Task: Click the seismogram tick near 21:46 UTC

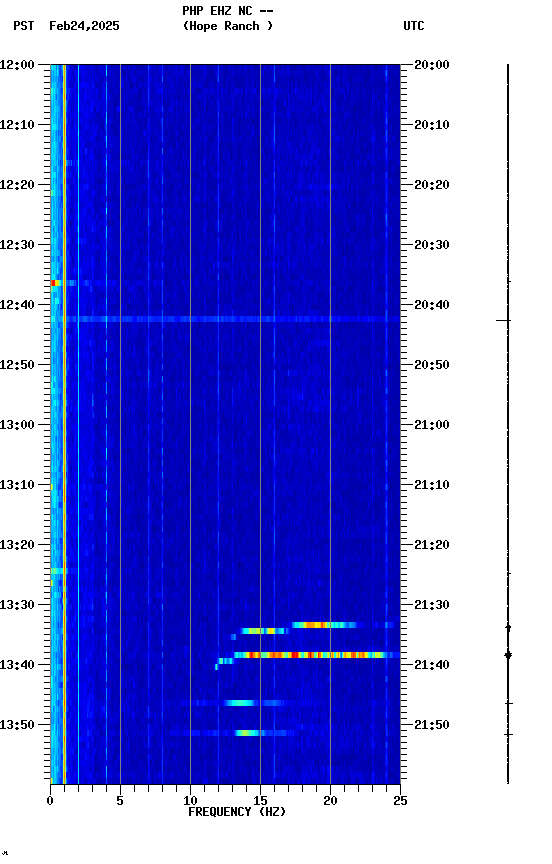Action: tap(508, 704)
